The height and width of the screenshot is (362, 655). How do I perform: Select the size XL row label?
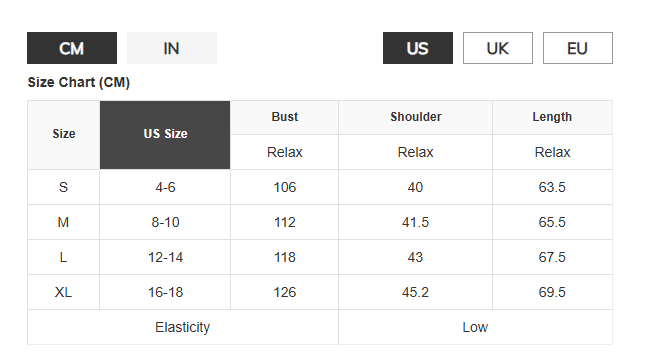click(63, 292)
